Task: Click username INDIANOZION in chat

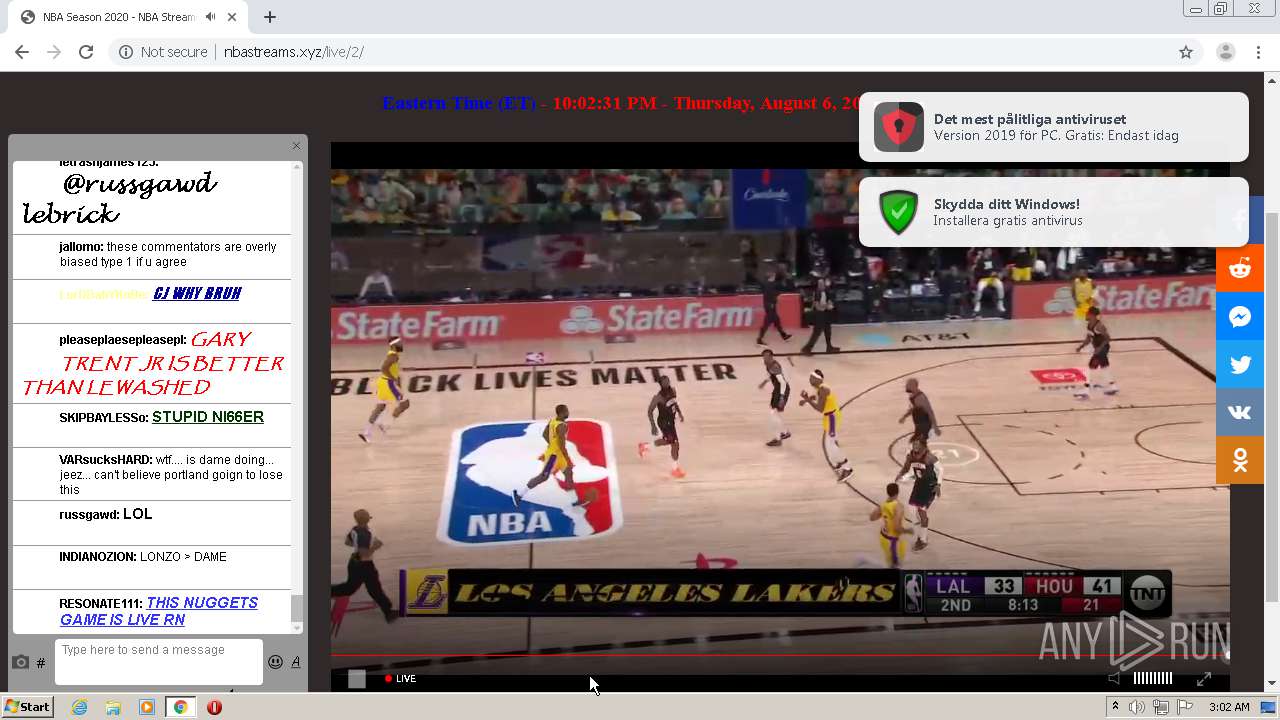Action: 97,557
